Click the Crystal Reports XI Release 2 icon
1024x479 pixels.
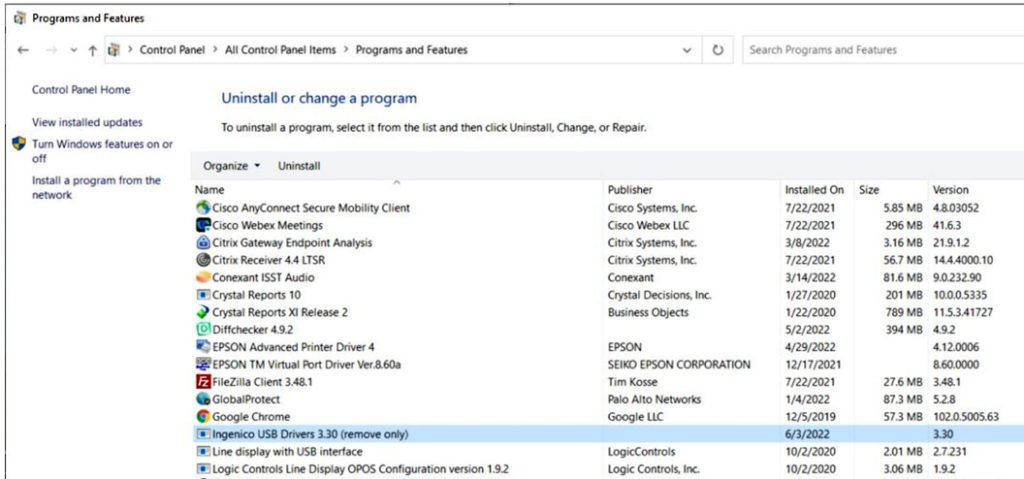tap(203, 312)
